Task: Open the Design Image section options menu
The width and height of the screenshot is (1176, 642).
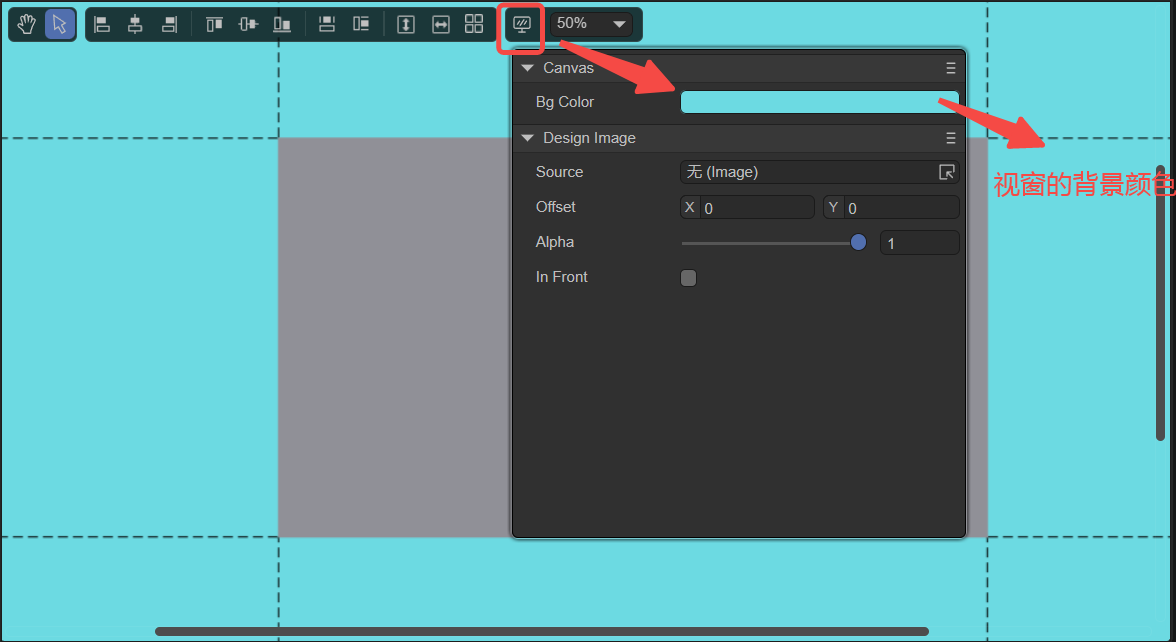Action: pyautogui.click(x=951, y=138)
